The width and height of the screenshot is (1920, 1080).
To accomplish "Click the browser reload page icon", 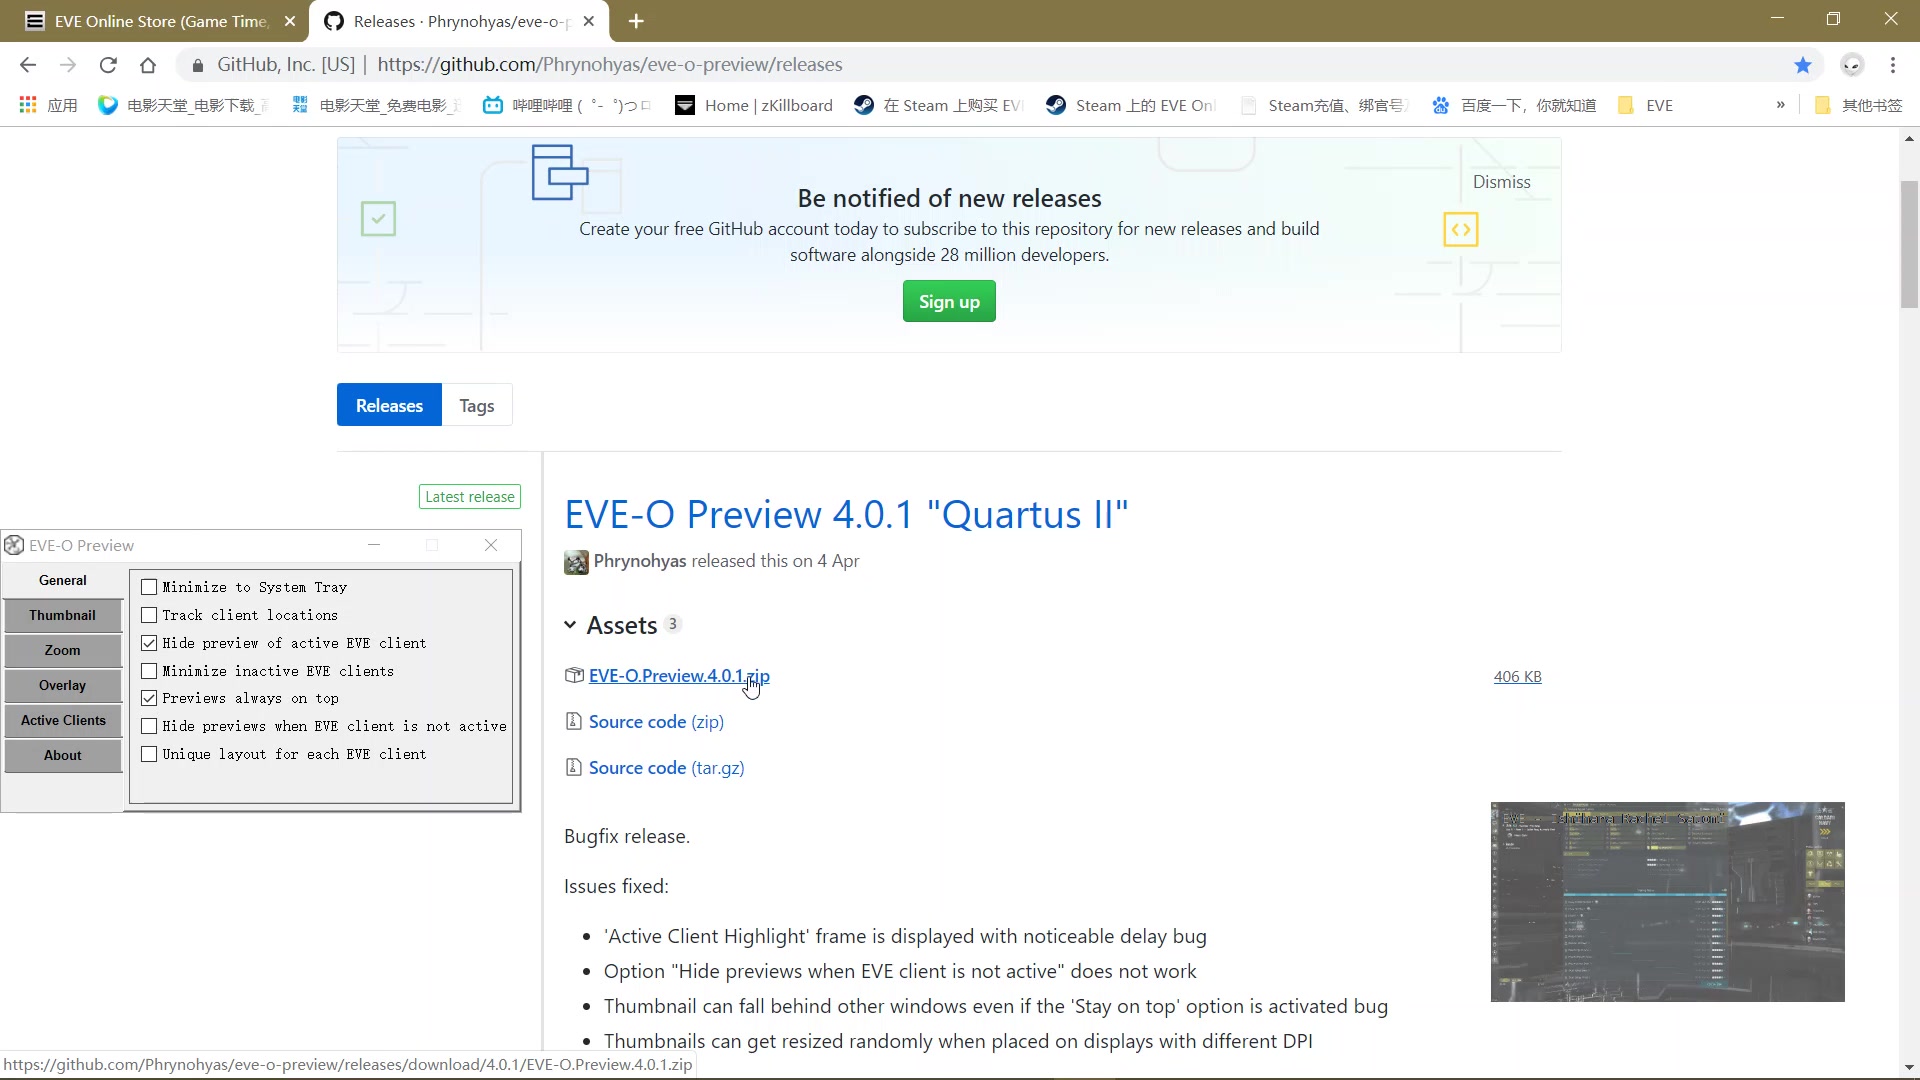I will pyautogui.click(x=108, y=65).
